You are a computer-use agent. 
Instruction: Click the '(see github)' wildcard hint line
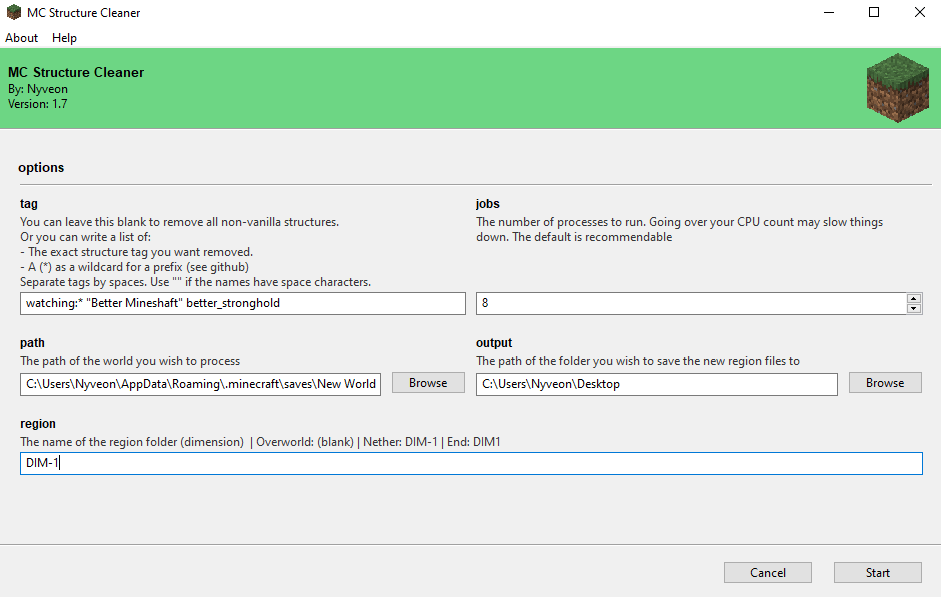pyautogui.click(x=134, y=267)
